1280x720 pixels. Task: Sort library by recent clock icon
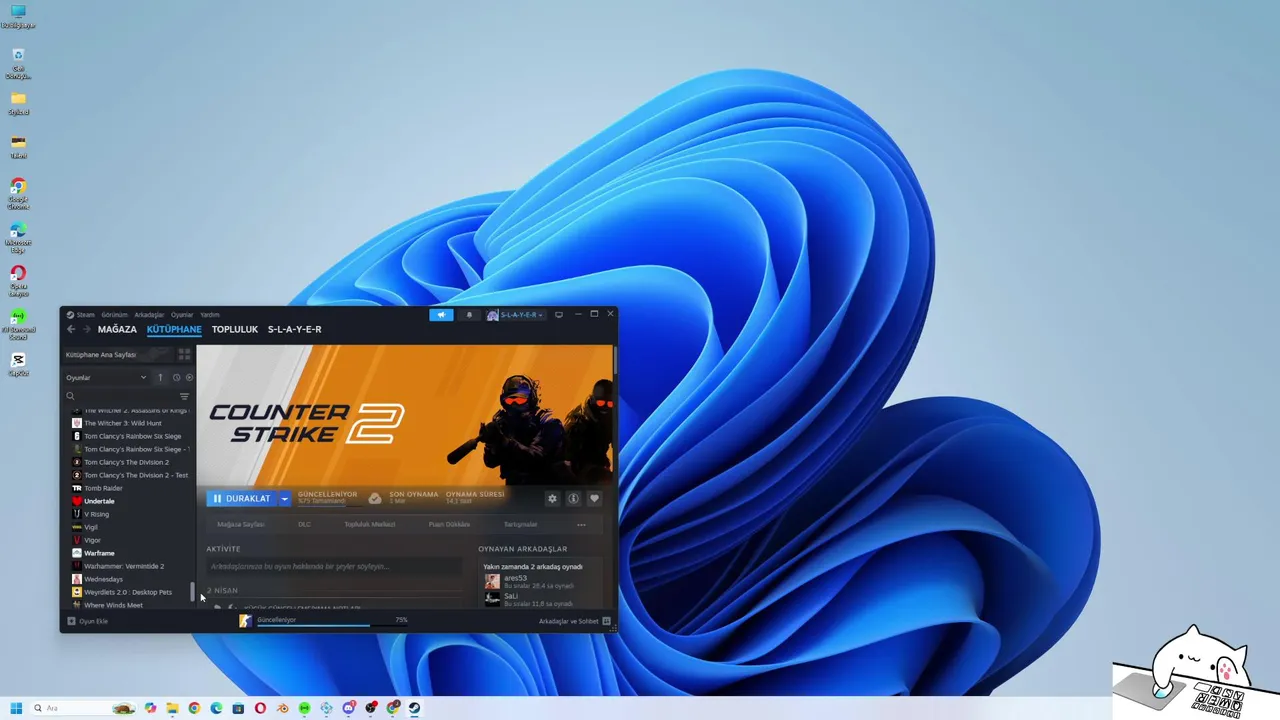(x=176, y=378)
